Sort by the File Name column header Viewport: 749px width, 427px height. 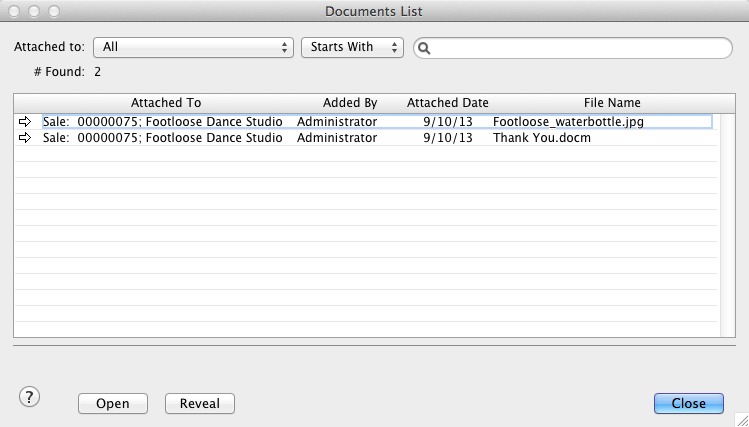coord(612,103)
